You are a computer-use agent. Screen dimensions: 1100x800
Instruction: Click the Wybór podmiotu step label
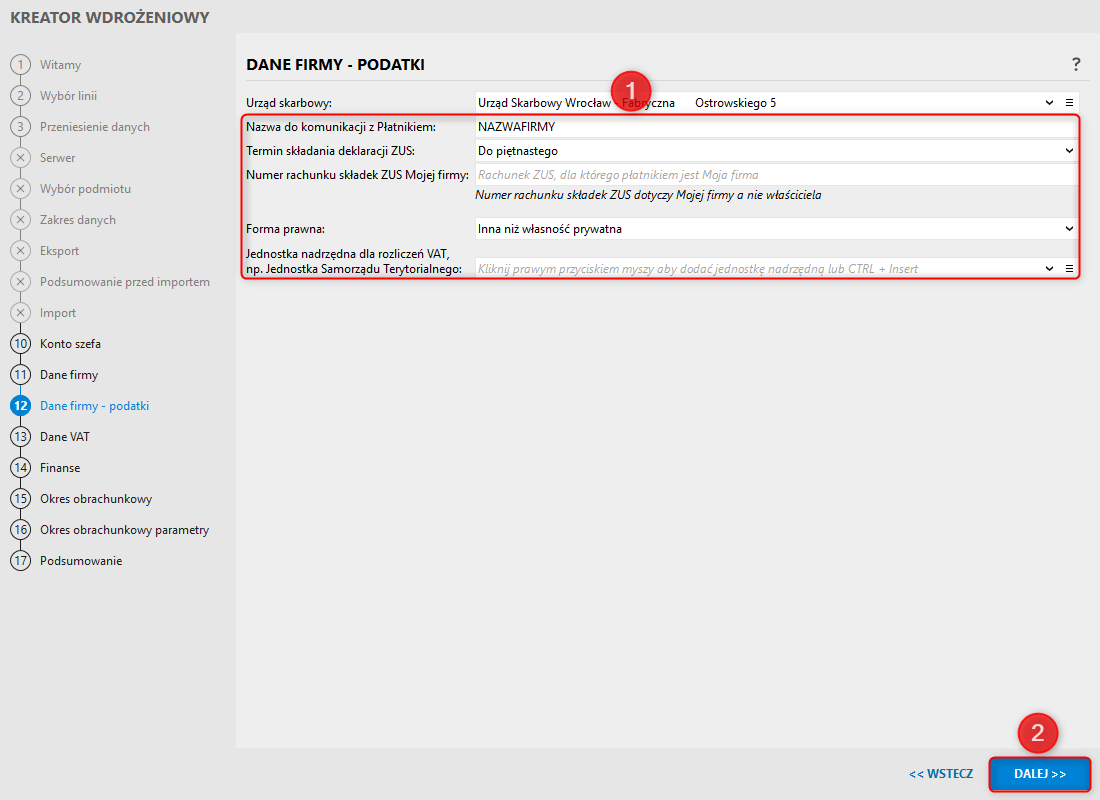tap(85, 189)
